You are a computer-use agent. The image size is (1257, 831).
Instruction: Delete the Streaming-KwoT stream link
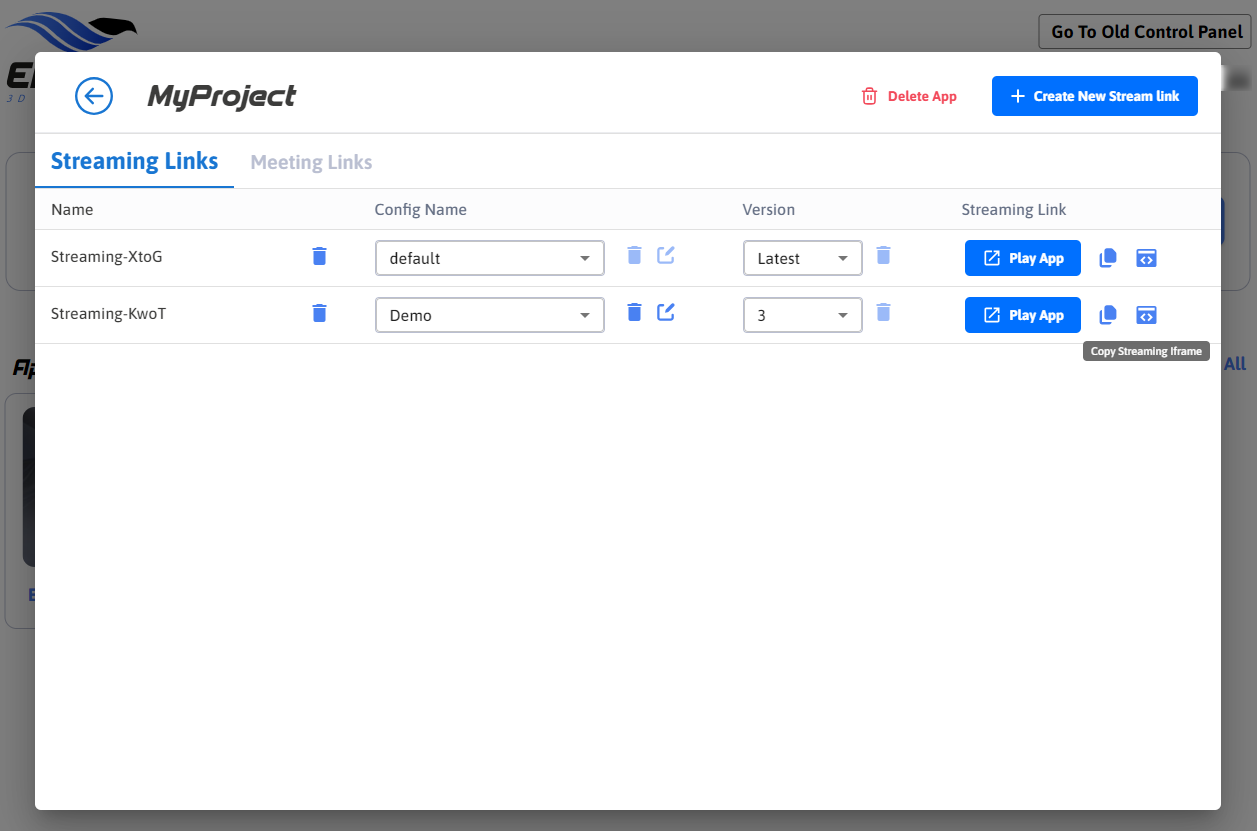(319, 313)
